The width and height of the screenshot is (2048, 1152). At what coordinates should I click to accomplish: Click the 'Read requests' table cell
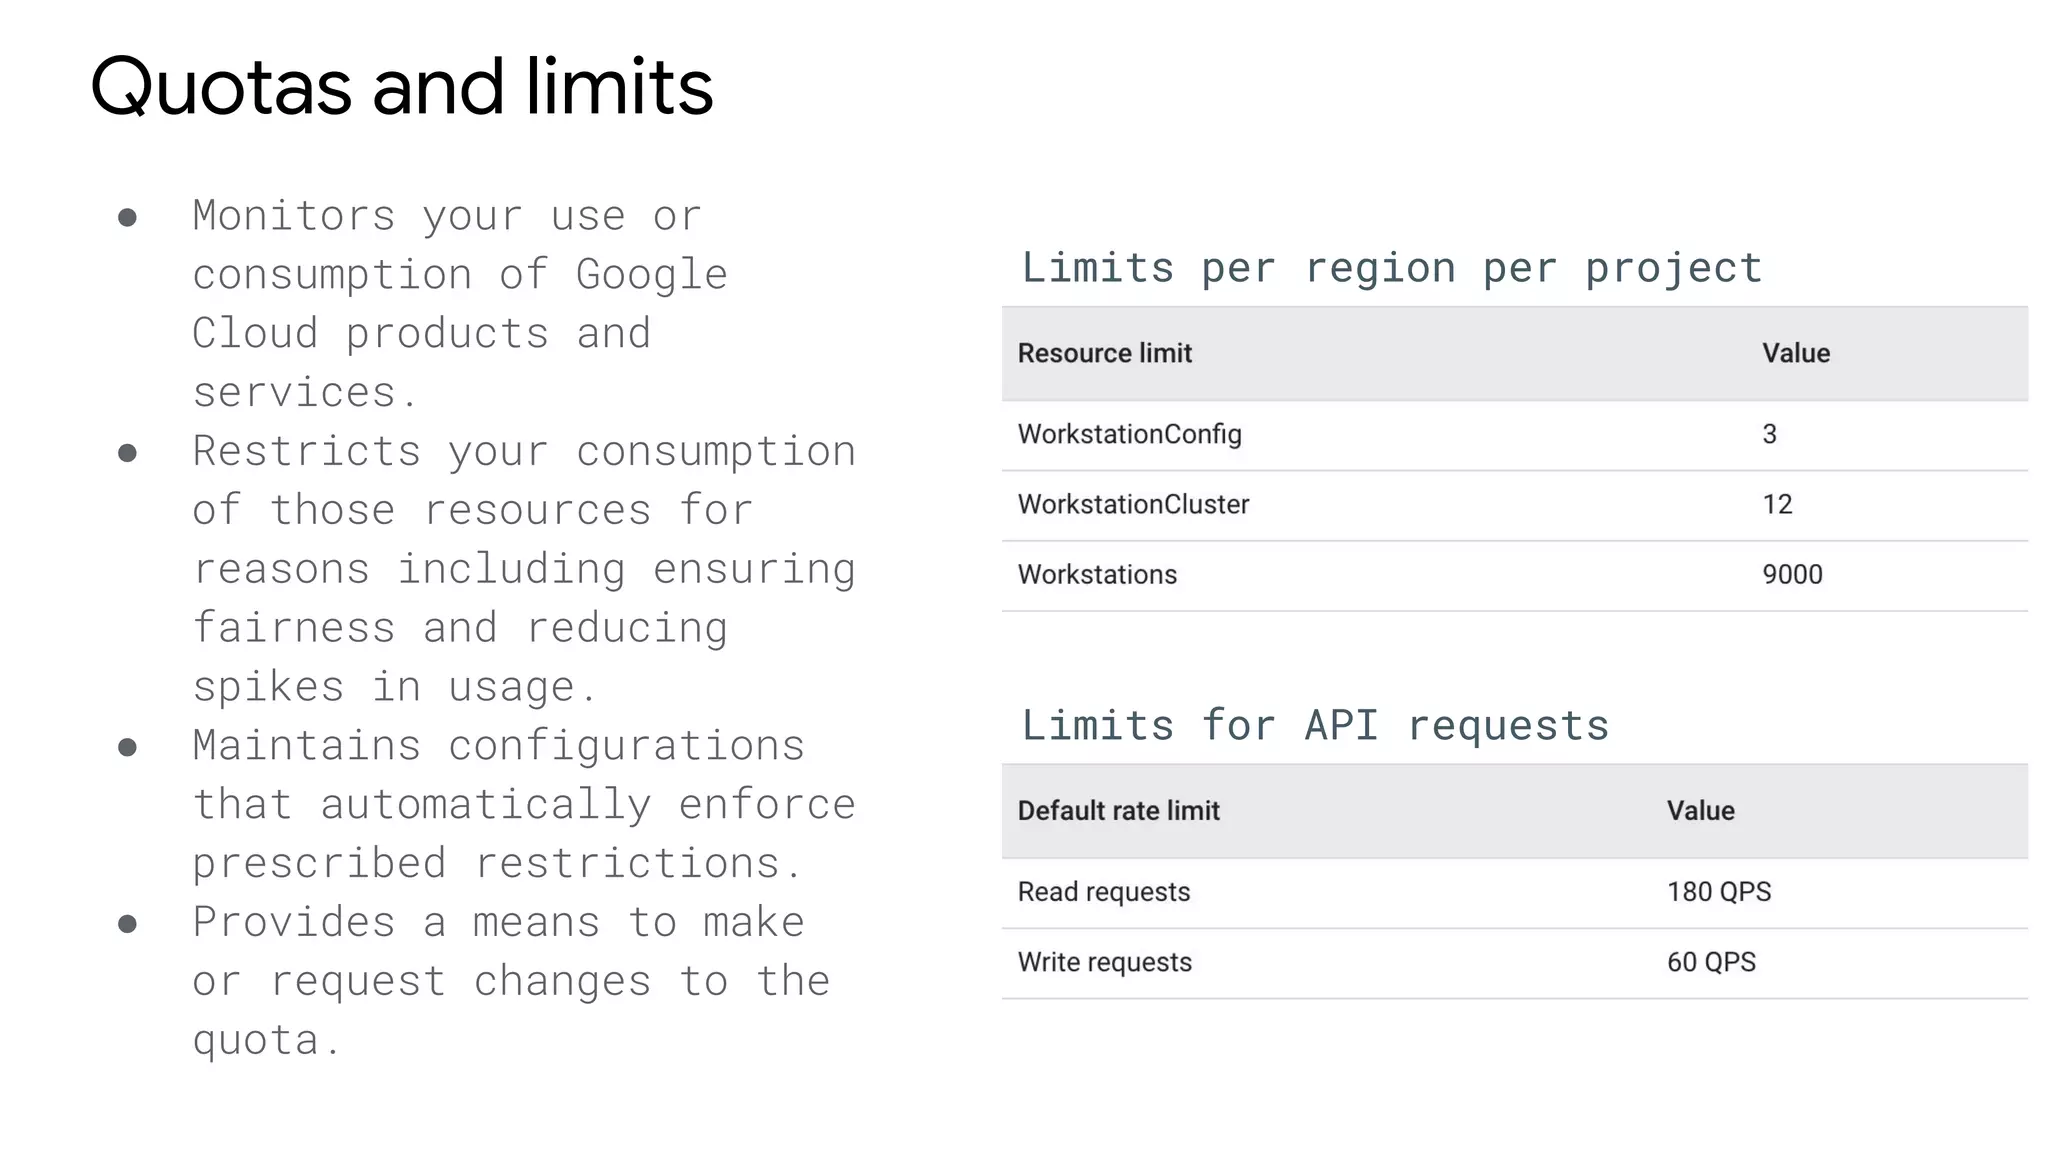coord(1104,892)
